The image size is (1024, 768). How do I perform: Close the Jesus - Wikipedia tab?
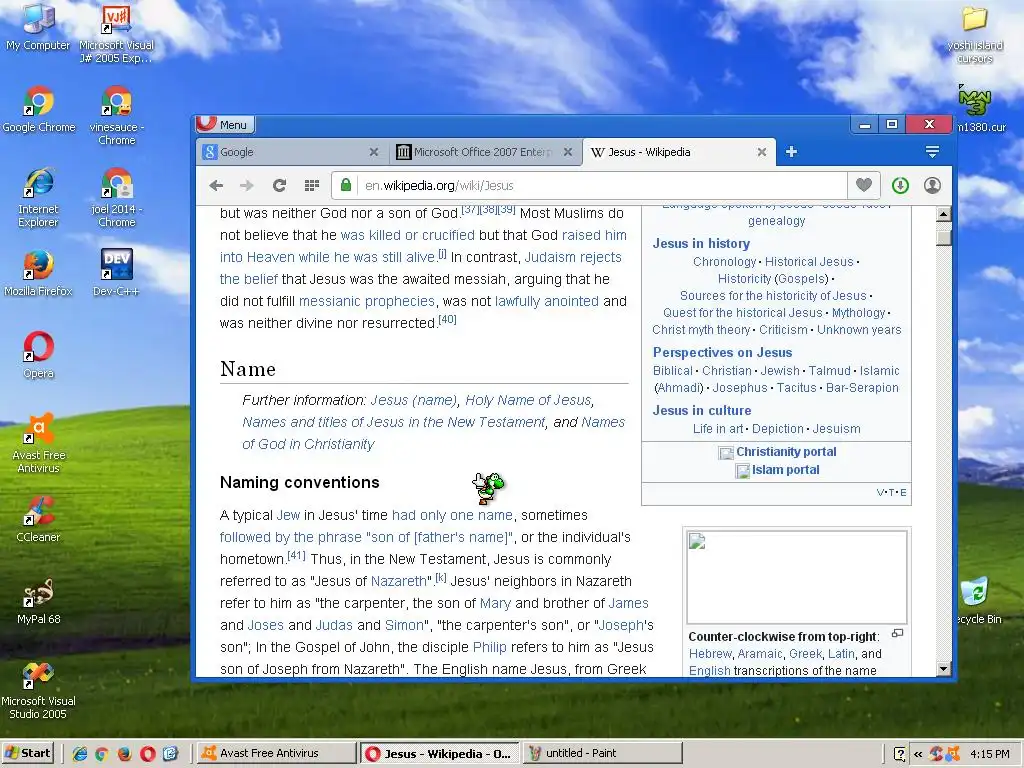761,152
